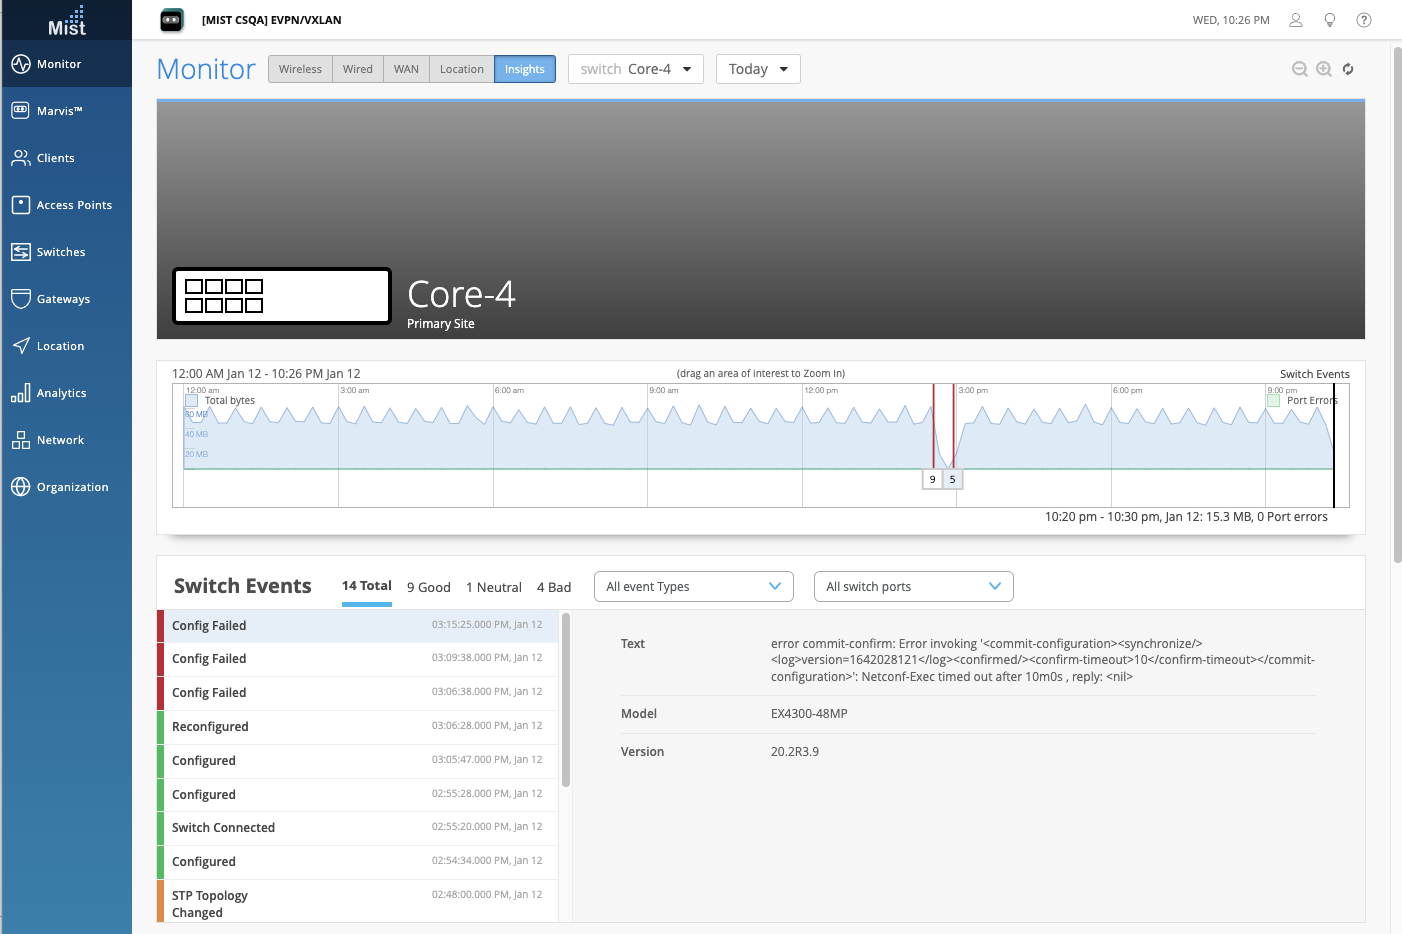
Task: Click the zoom in magnifier icon
Action: click(1324, 69)
